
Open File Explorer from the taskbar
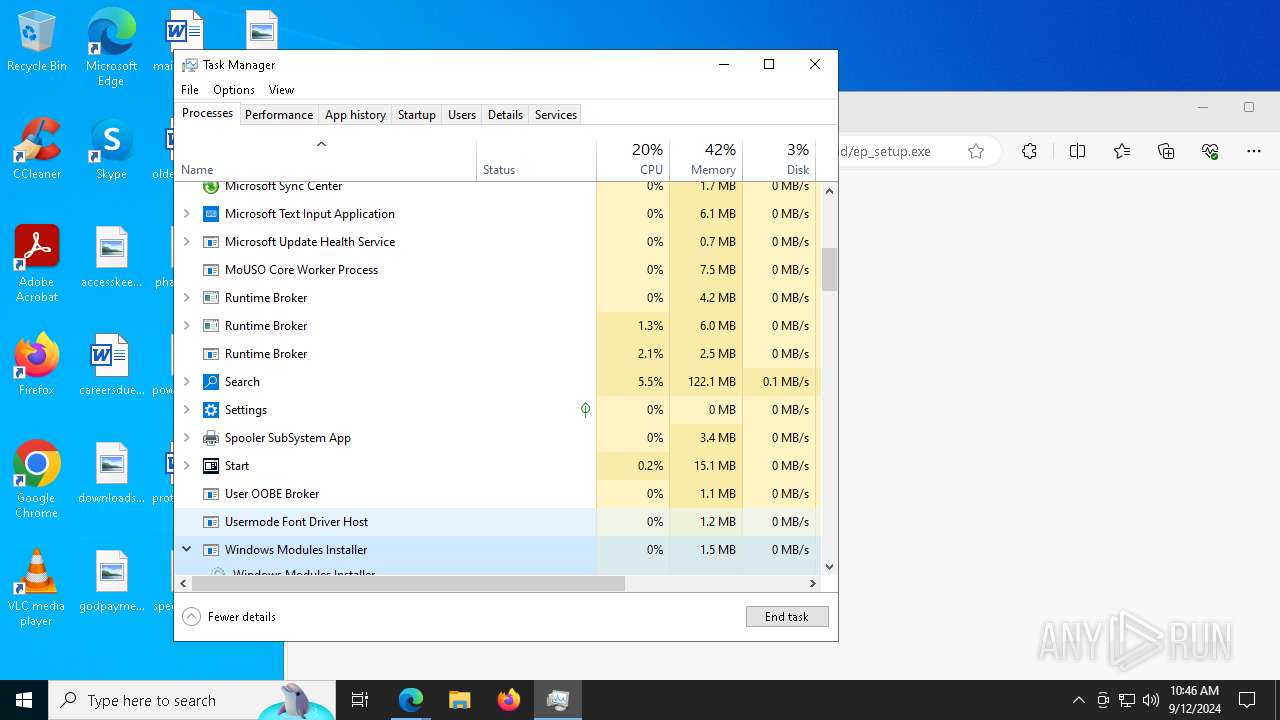point(459,700)
